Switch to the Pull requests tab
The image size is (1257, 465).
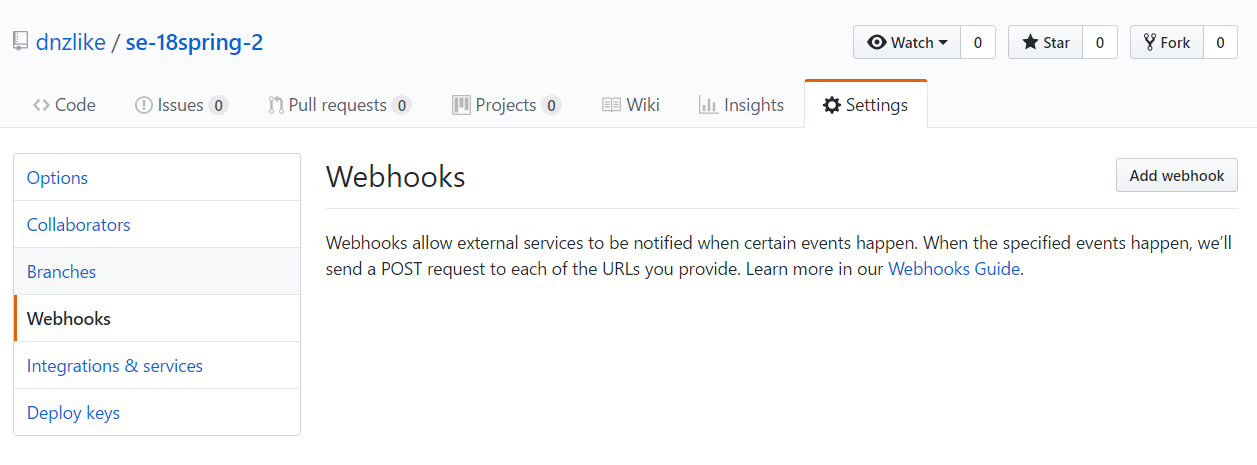(x=340, y=105)
